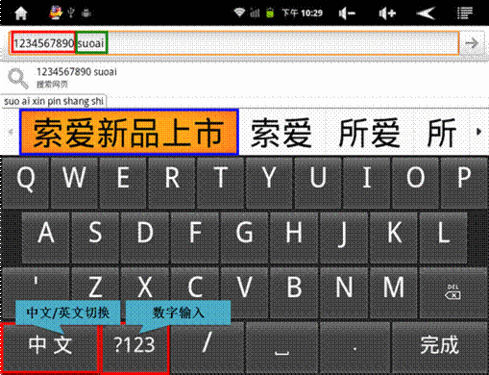Tap the G key
Screen dimensions: 489x375
click(x=244, y=238)
